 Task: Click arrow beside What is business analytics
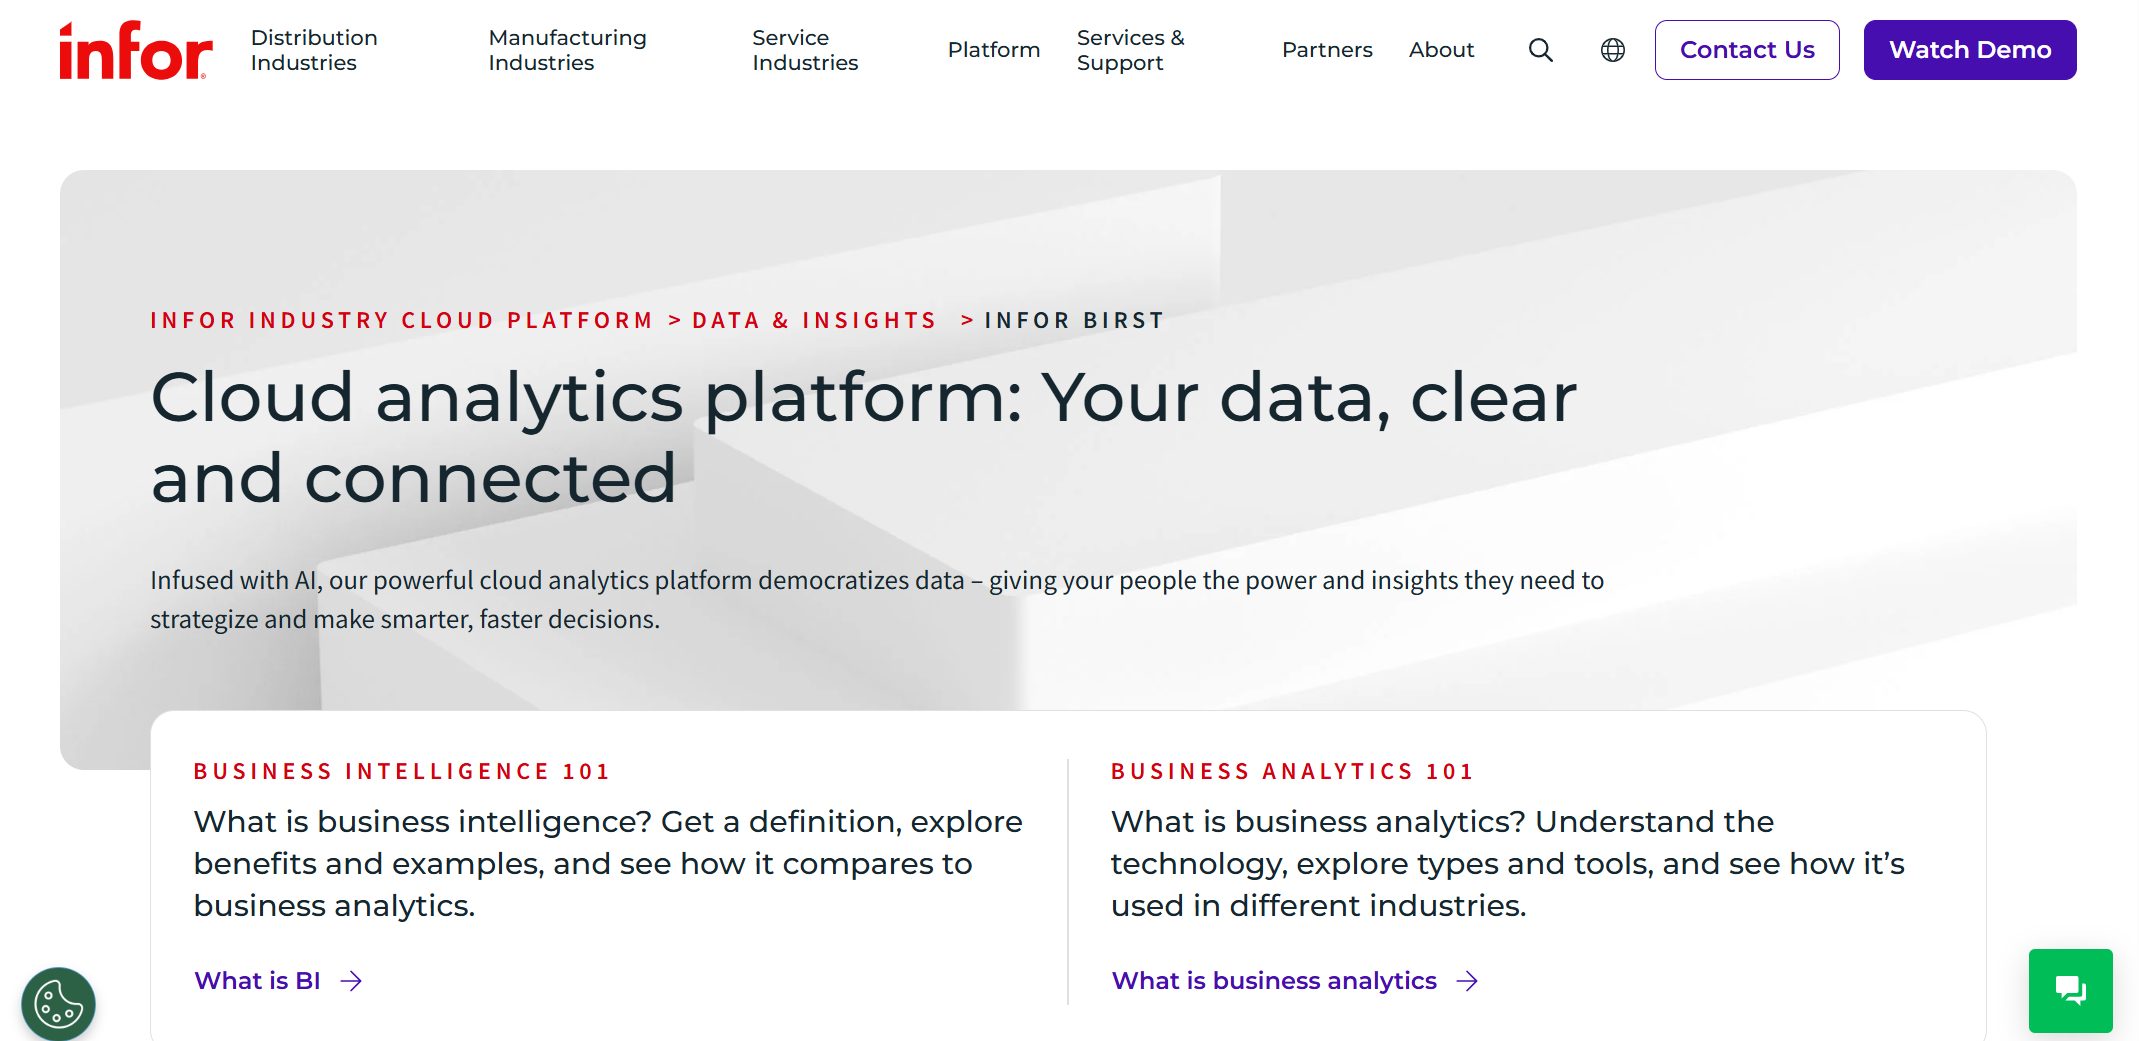[x=1467, y=981]
